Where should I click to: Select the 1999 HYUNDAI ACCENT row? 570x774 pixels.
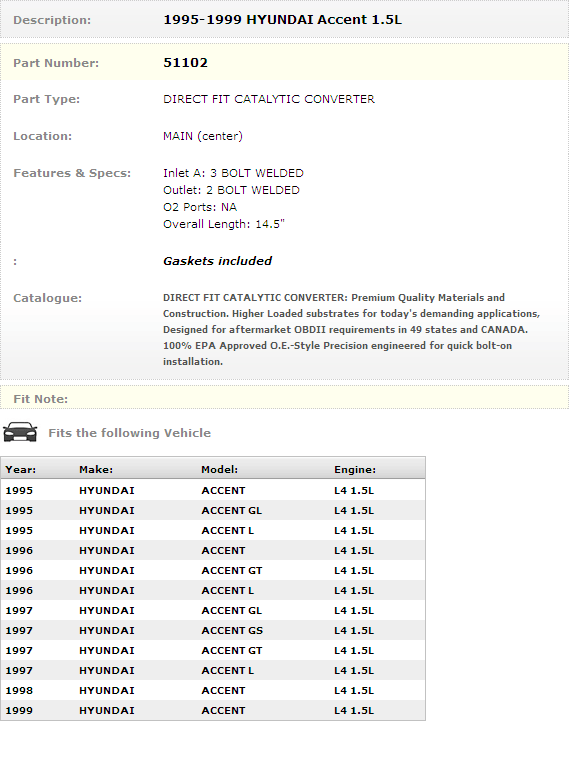tap(213, 710)
